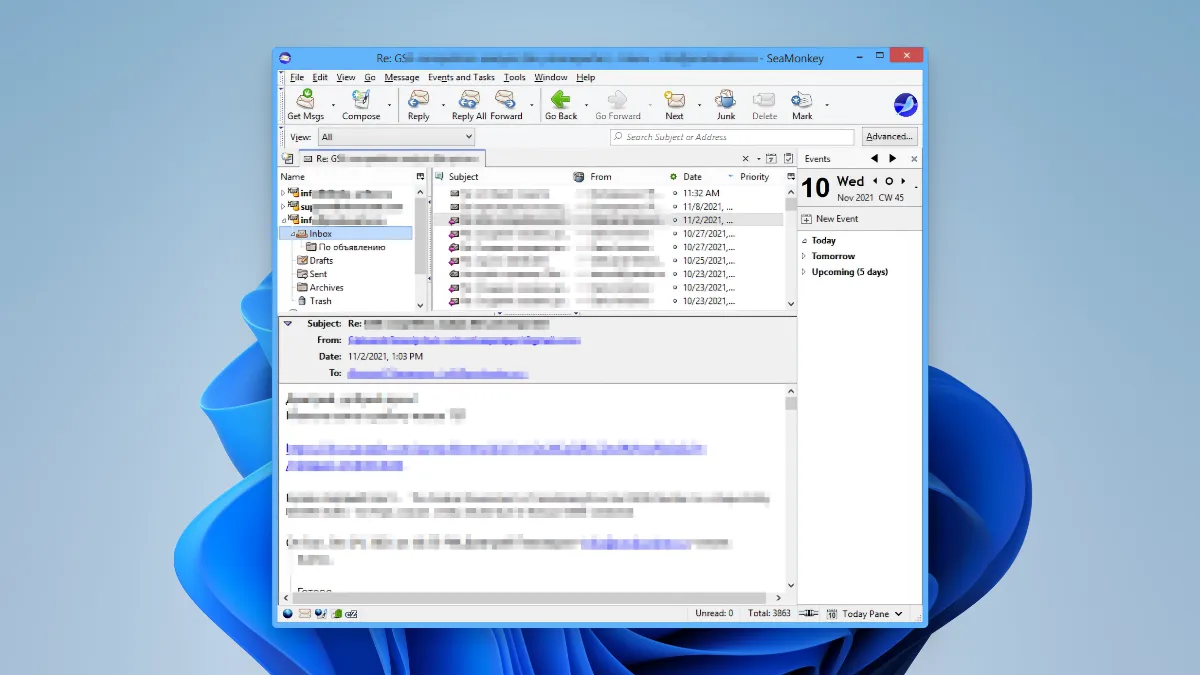The image size is (1200, 675).
Task: Open the Events and Tasks menu
Action: coord(461,77)
